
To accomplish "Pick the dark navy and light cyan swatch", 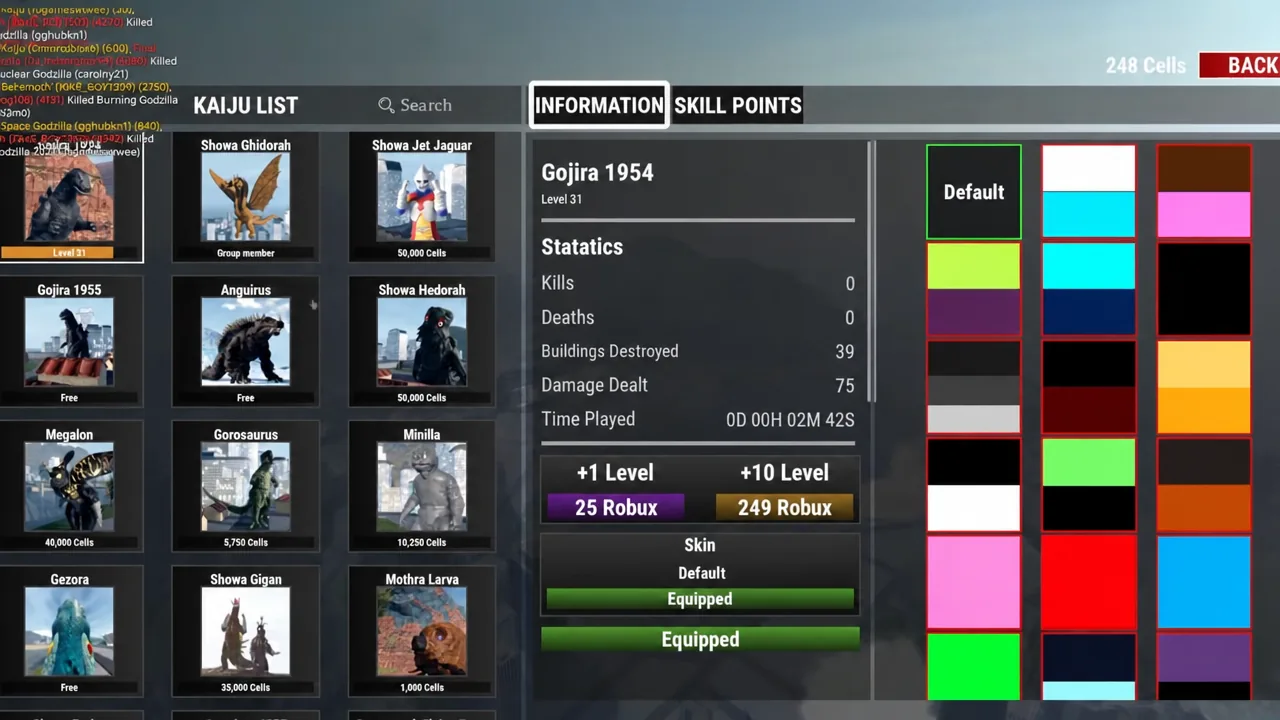I will point(1089,667).
